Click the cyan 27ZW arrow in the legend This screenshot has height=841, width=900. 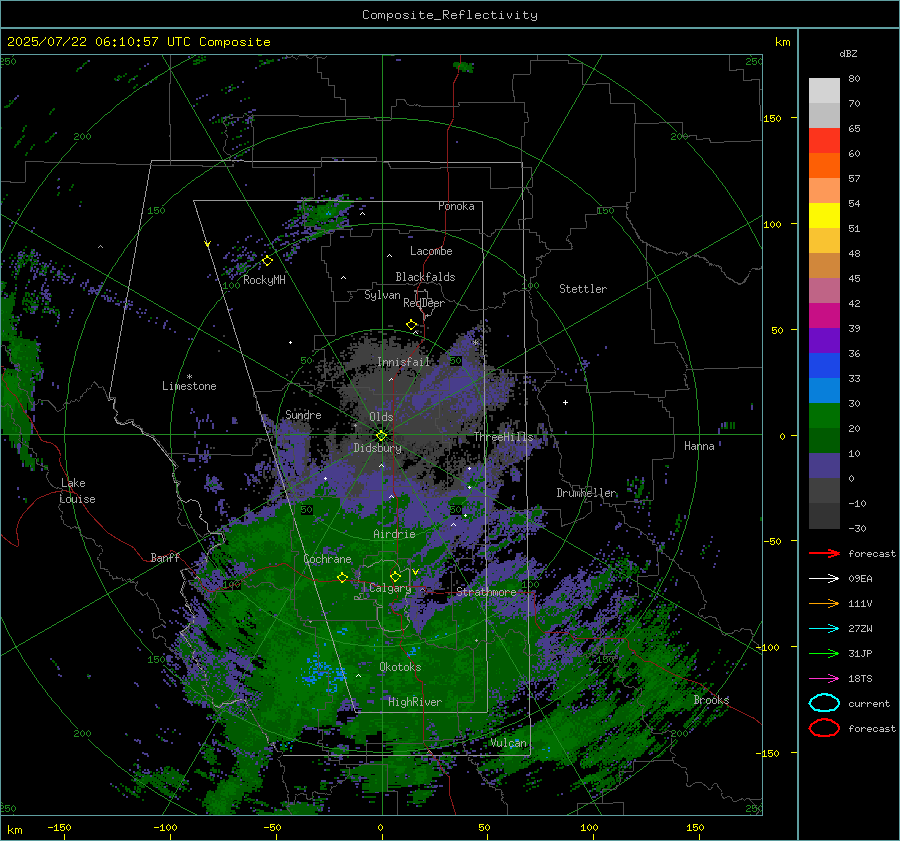[x=824, y=629]
